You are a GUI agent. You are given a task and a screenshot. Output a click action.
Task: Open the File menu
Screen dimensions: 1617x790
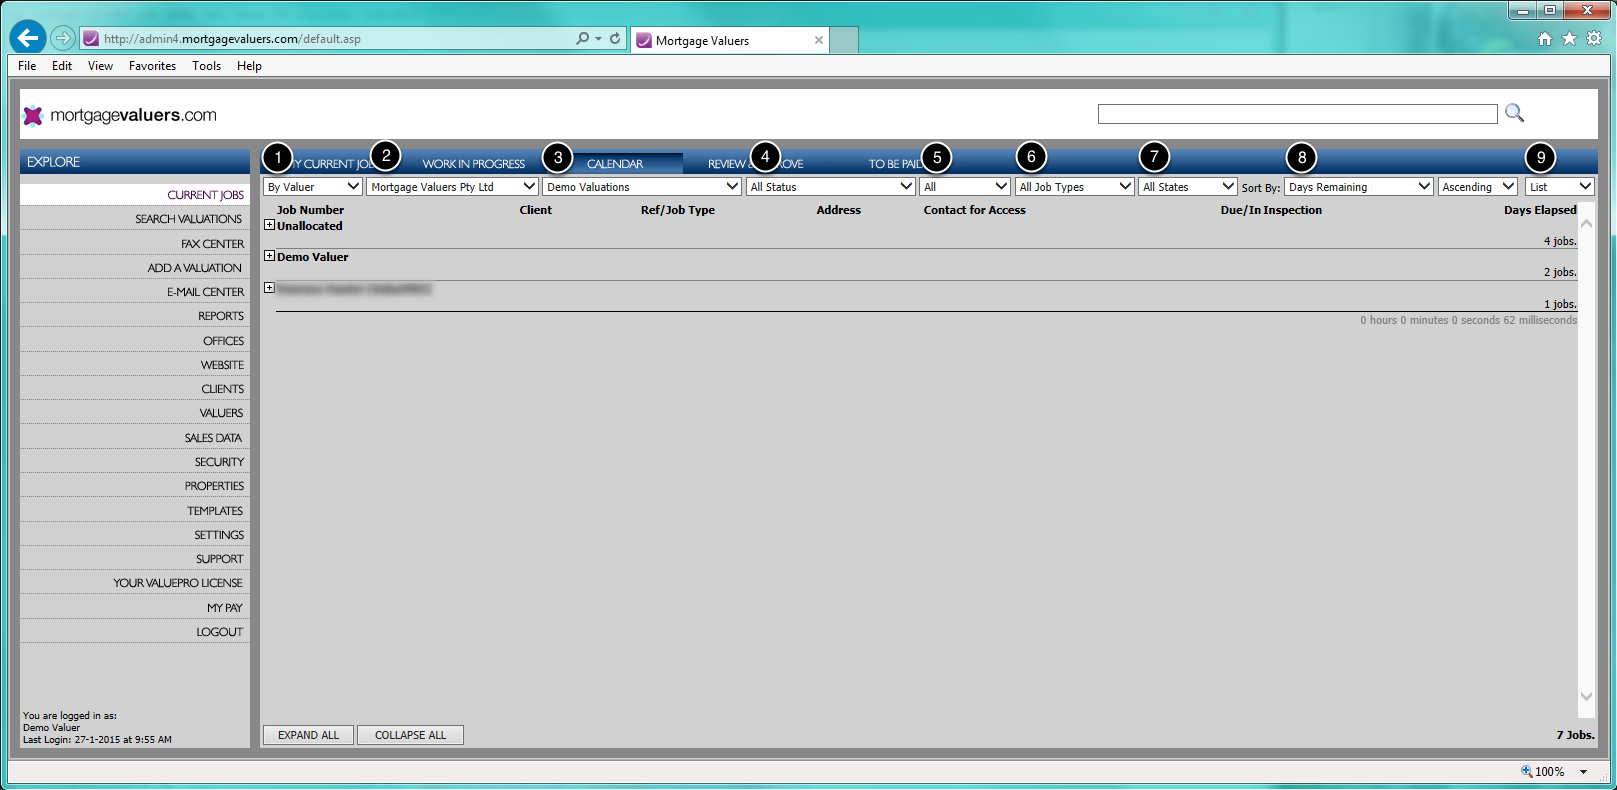click(27, 66)
